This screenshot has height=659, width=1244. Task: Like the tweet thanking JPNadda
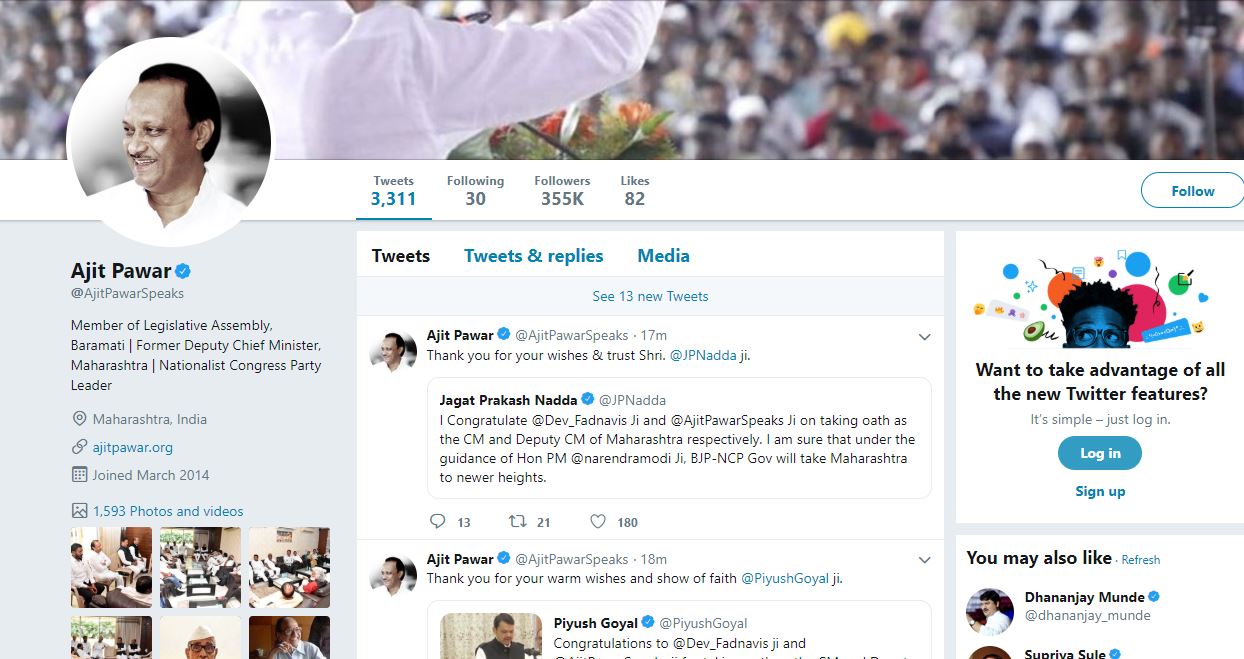(598, 521)
